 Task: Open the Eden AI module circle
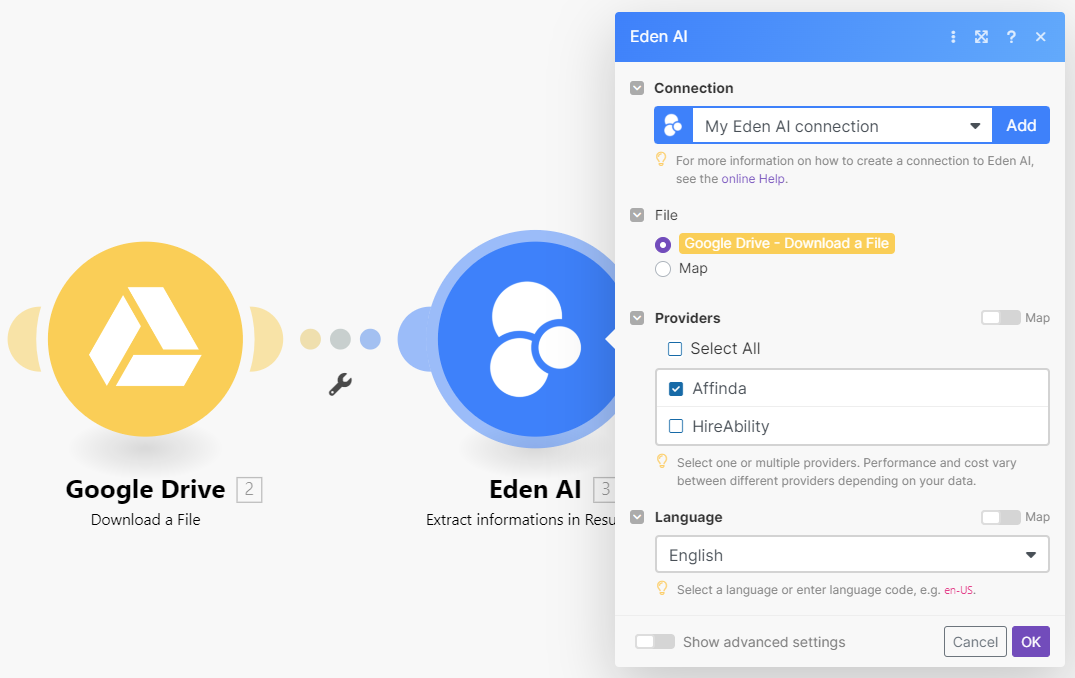526,339
